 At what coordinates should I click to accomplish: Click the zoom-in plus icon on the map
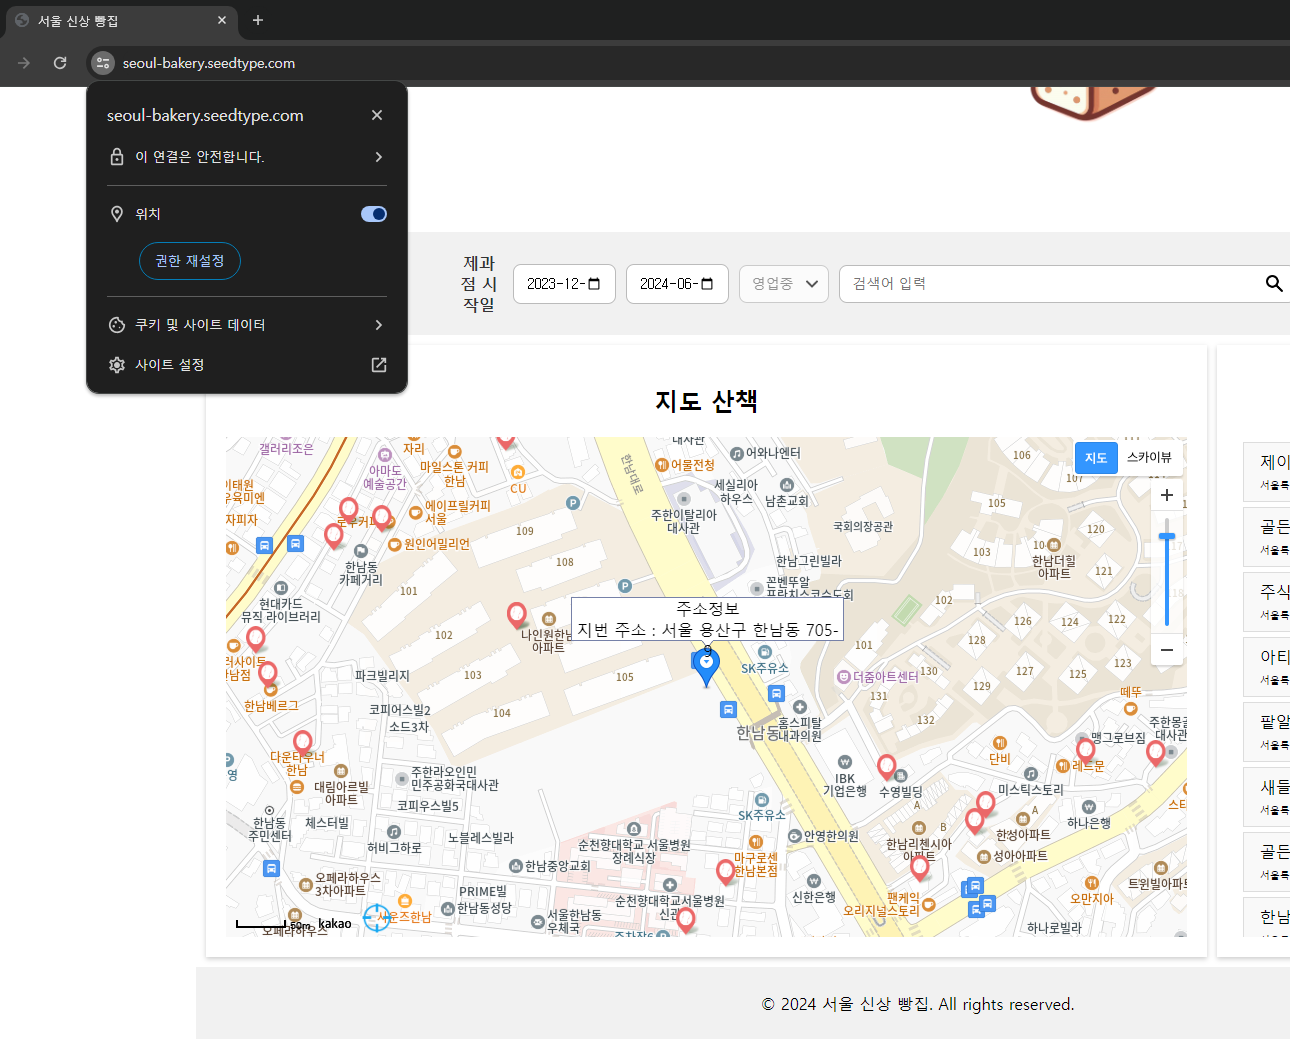(x=1166, y=494)
